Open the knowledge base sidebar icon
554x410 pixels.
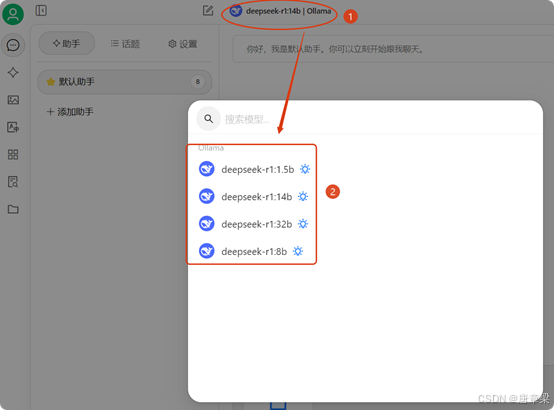tap(13, 182)
